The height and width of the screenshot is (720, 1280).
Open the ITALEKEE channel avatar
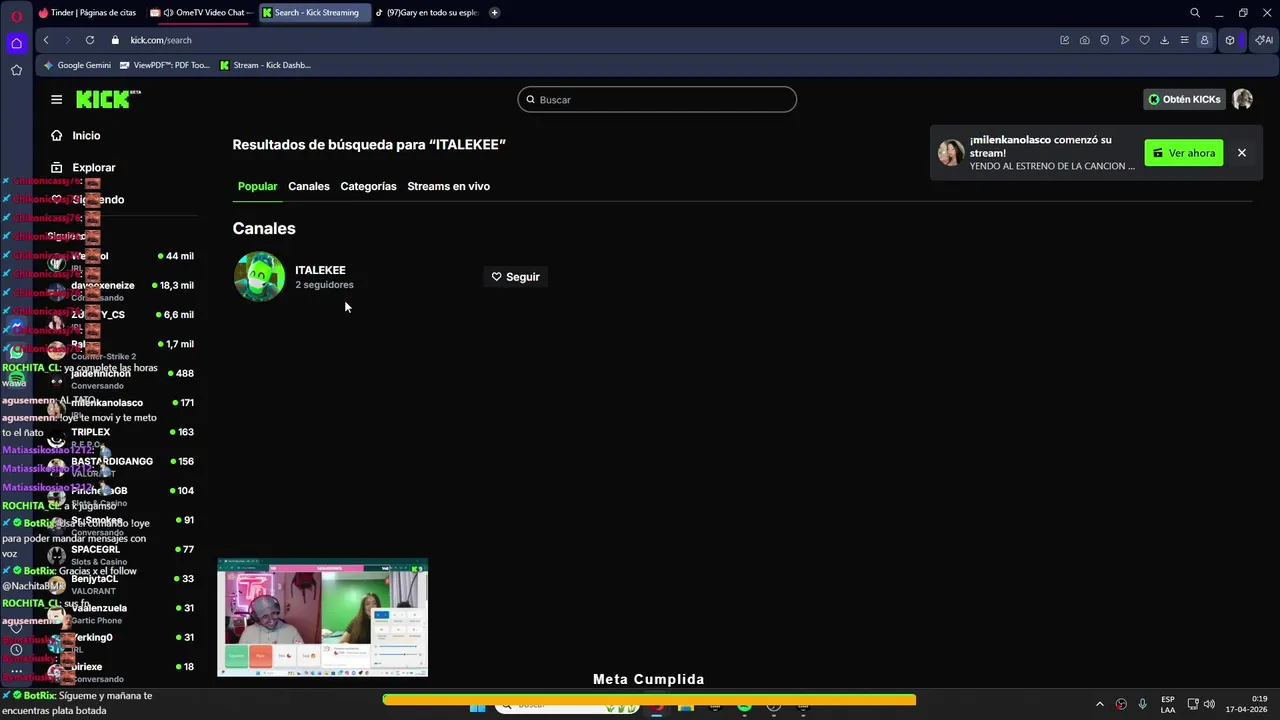click(x=259, y=276)
